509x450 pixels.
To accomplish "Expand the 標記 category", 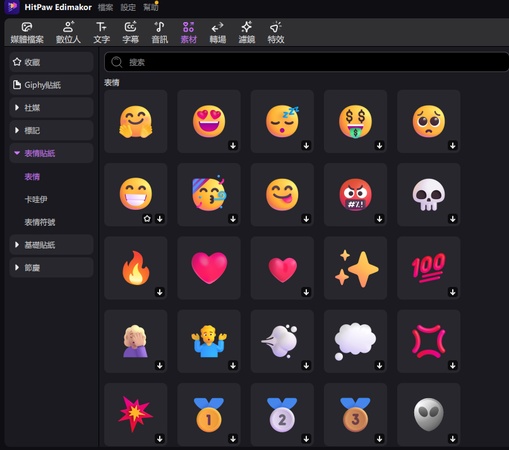I will pyautogui.click(x=51, y=130).
